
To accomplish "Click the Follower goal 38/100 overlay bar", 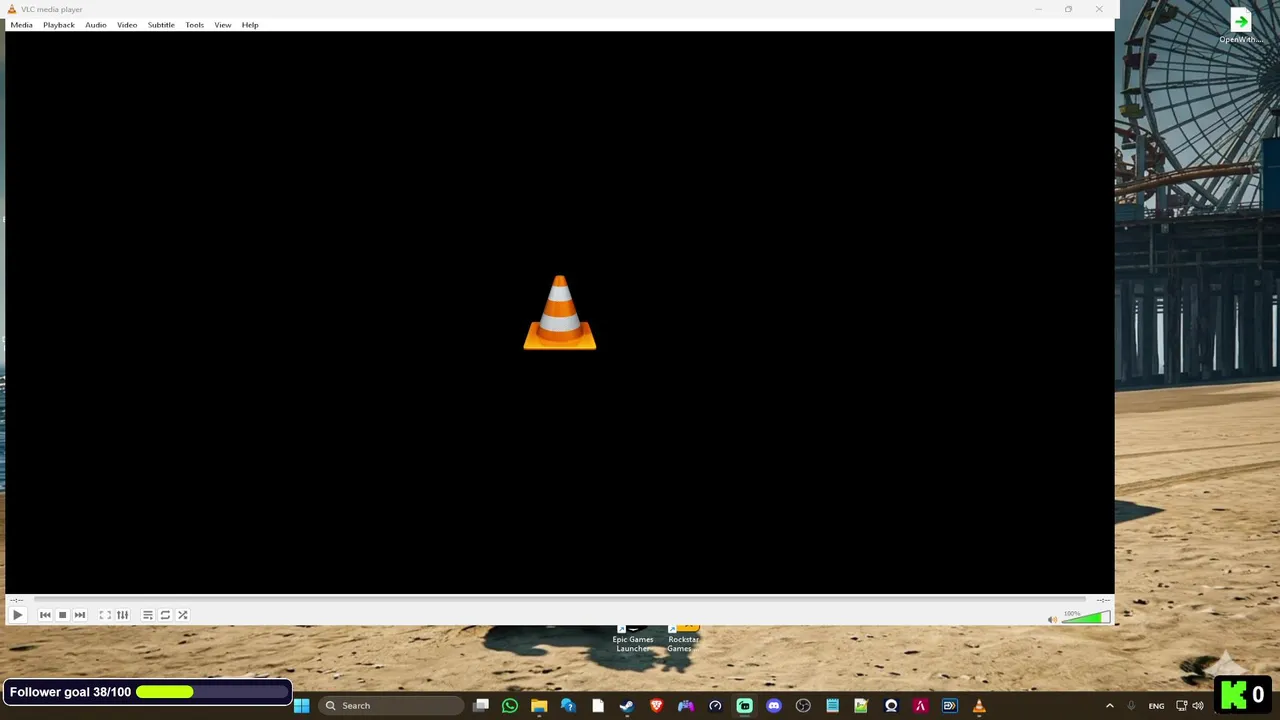I will 147,692.
